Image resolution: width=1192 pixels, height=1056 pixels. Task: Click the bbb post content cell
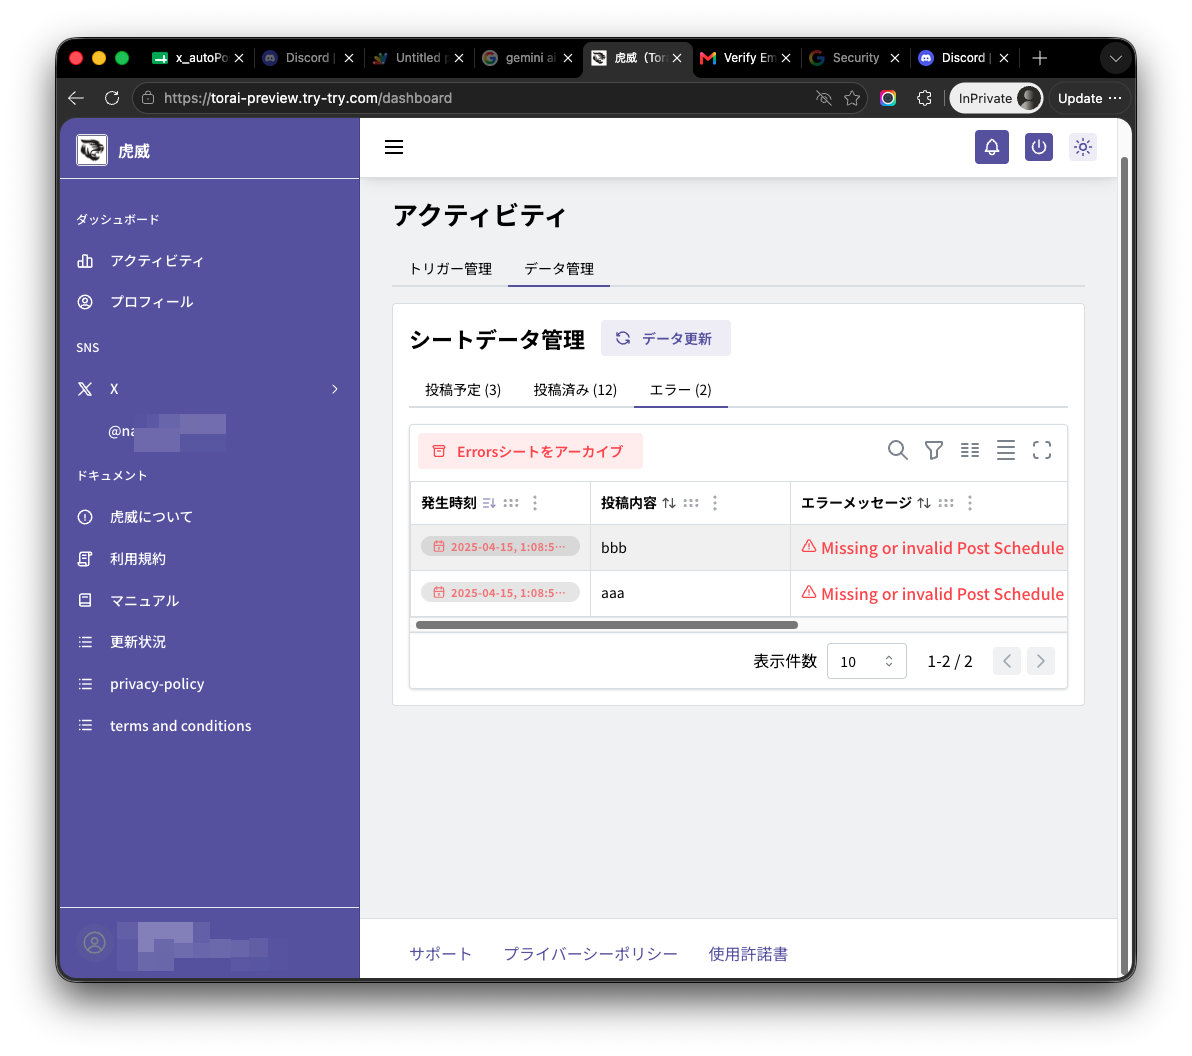(690, 547)
